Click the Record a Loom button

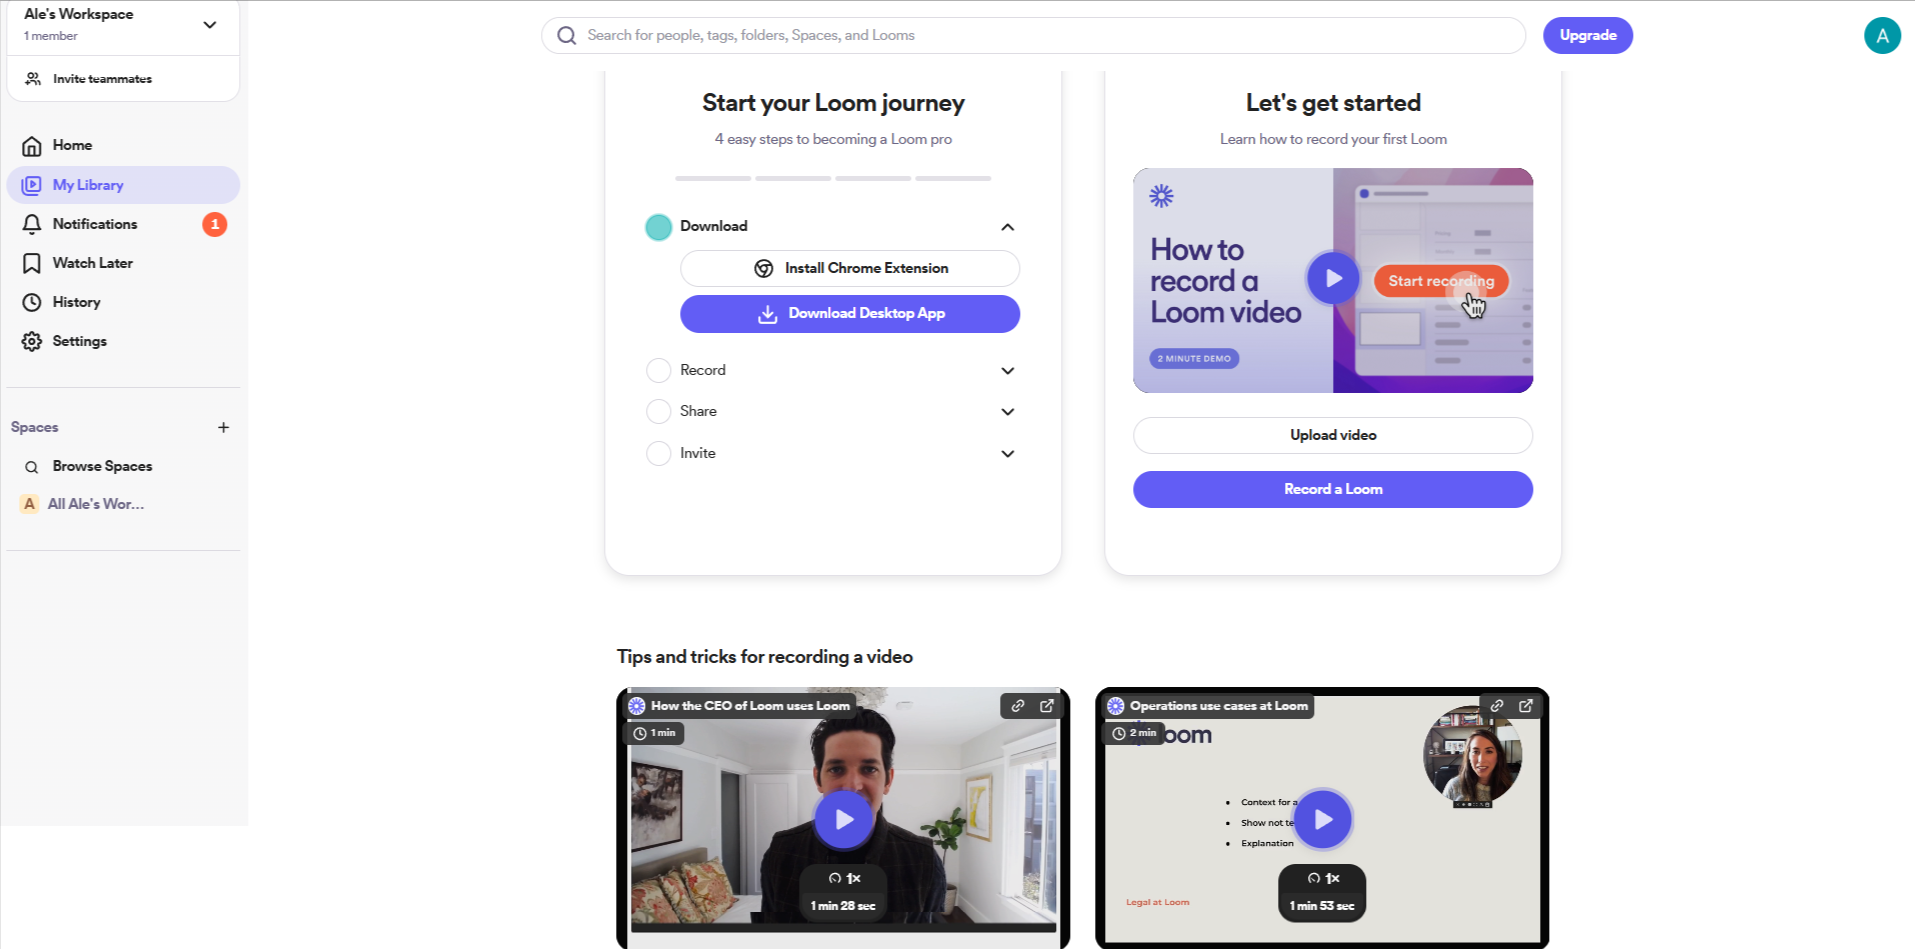[1333, 490]
